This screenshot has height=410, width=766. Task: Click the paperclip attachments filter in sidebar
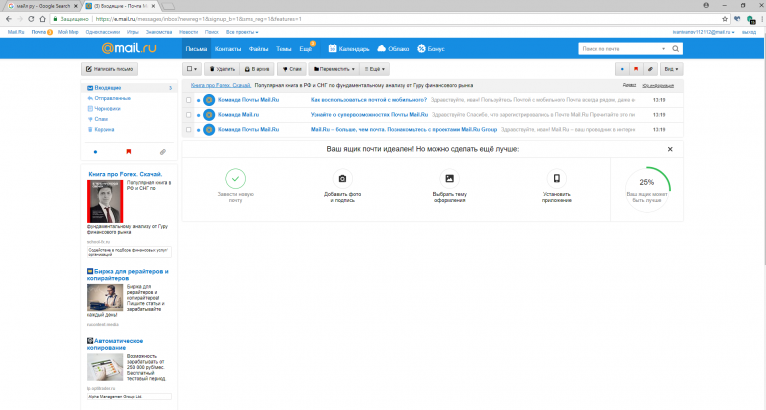162,151
